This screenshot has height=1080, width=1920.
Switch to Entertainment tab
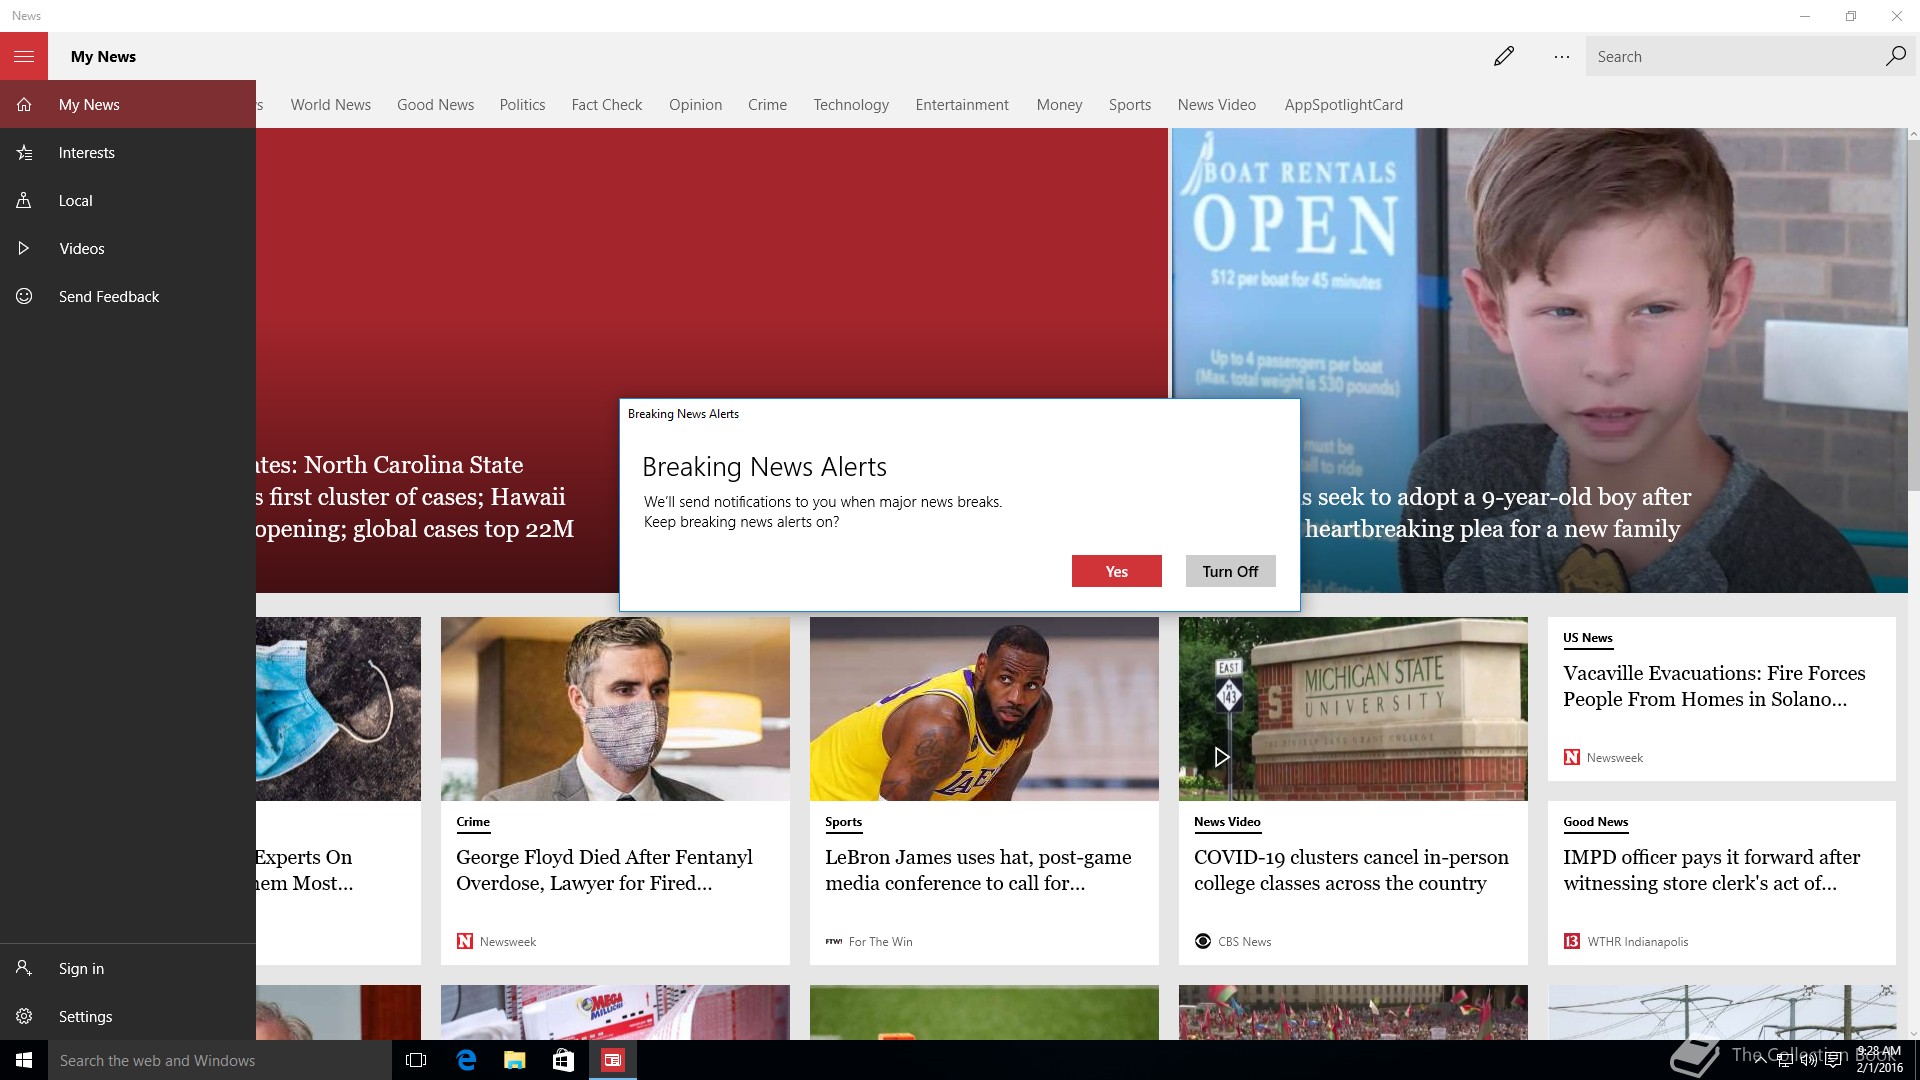pos(962,104)
